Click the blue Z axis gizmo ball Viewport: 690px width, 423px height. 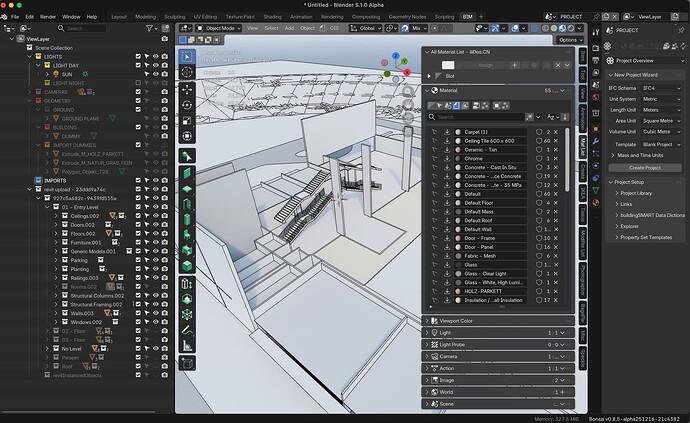396,56
